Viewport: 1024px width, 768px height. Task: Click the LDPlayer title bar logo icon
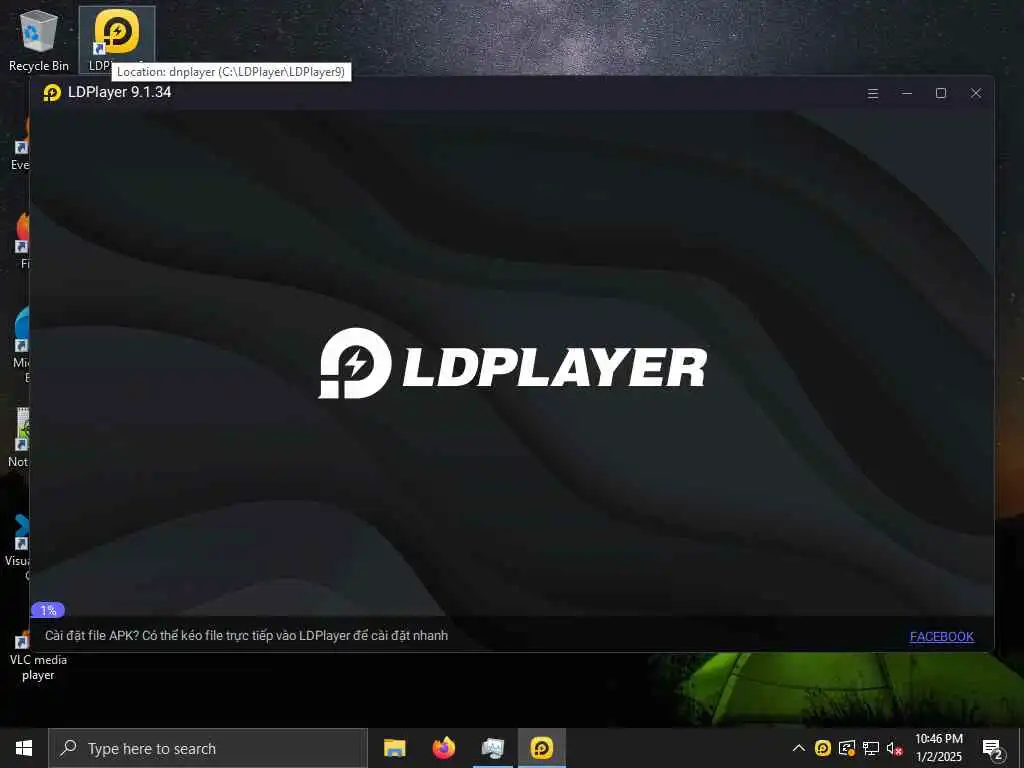point(52,93)
